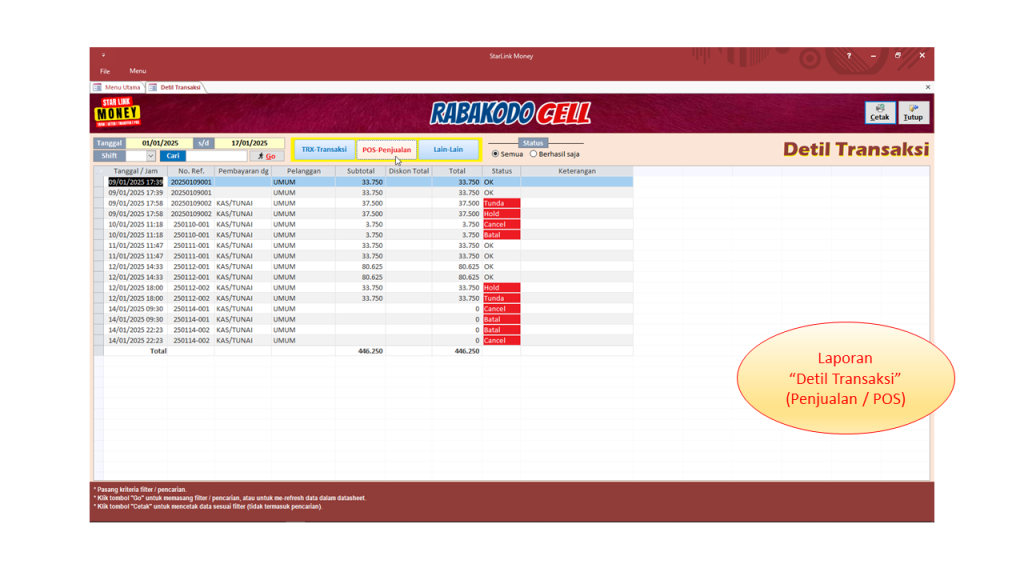Switch to the Menu Utama tab

point(118,87)
